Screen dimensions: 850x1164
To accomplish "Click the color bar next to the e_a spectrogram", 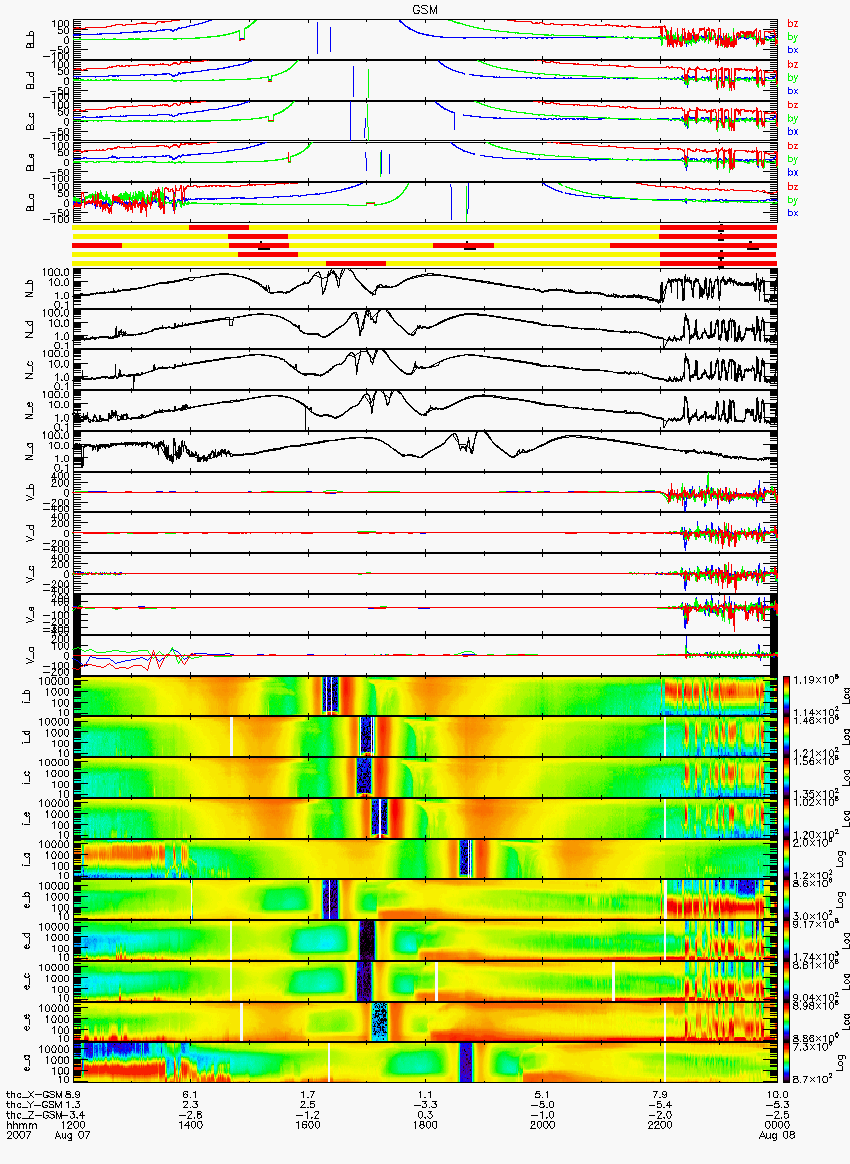I will click(785, 1064).
